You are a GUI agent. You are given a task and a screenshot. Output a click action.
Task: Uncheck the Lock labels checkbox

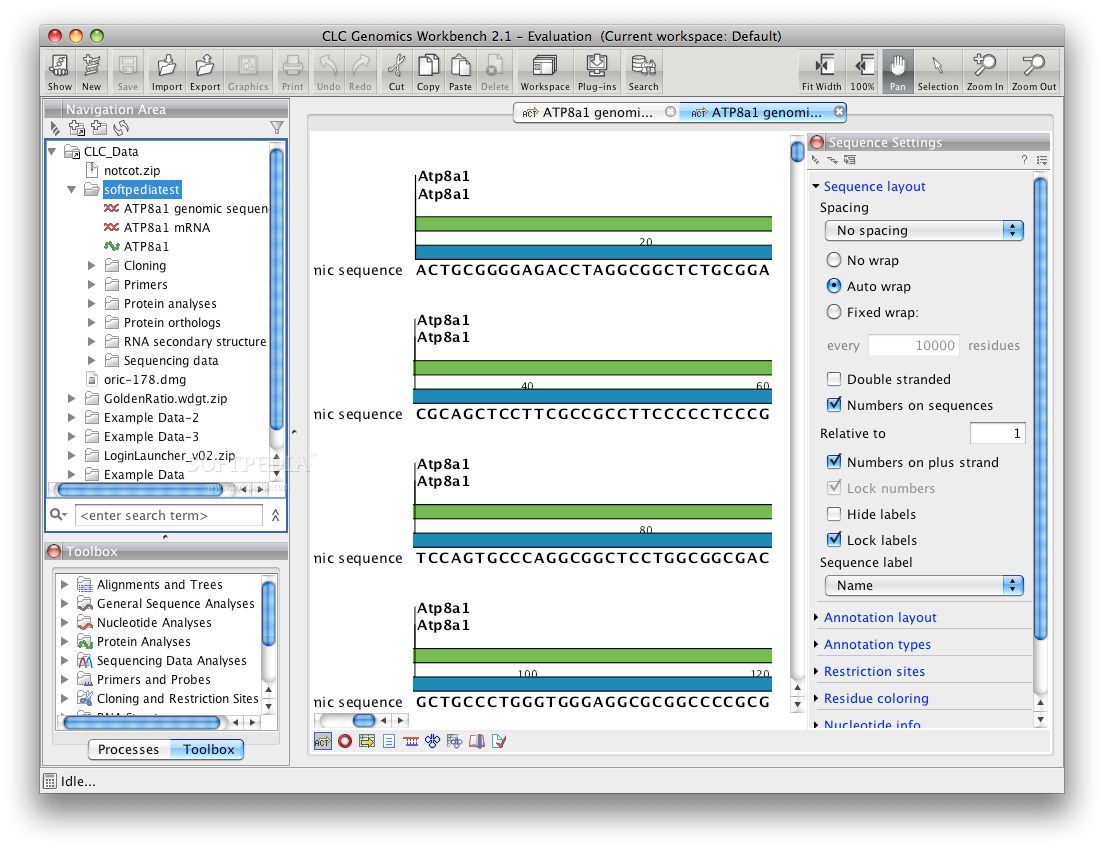coord(834,540)
